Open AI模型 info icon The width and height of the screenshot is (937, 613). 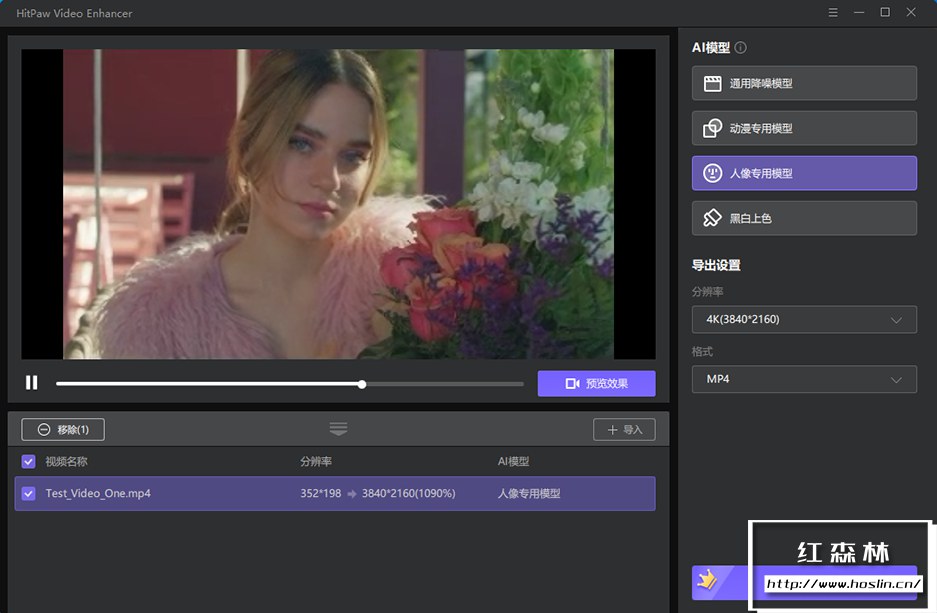(x=740, y=48)
